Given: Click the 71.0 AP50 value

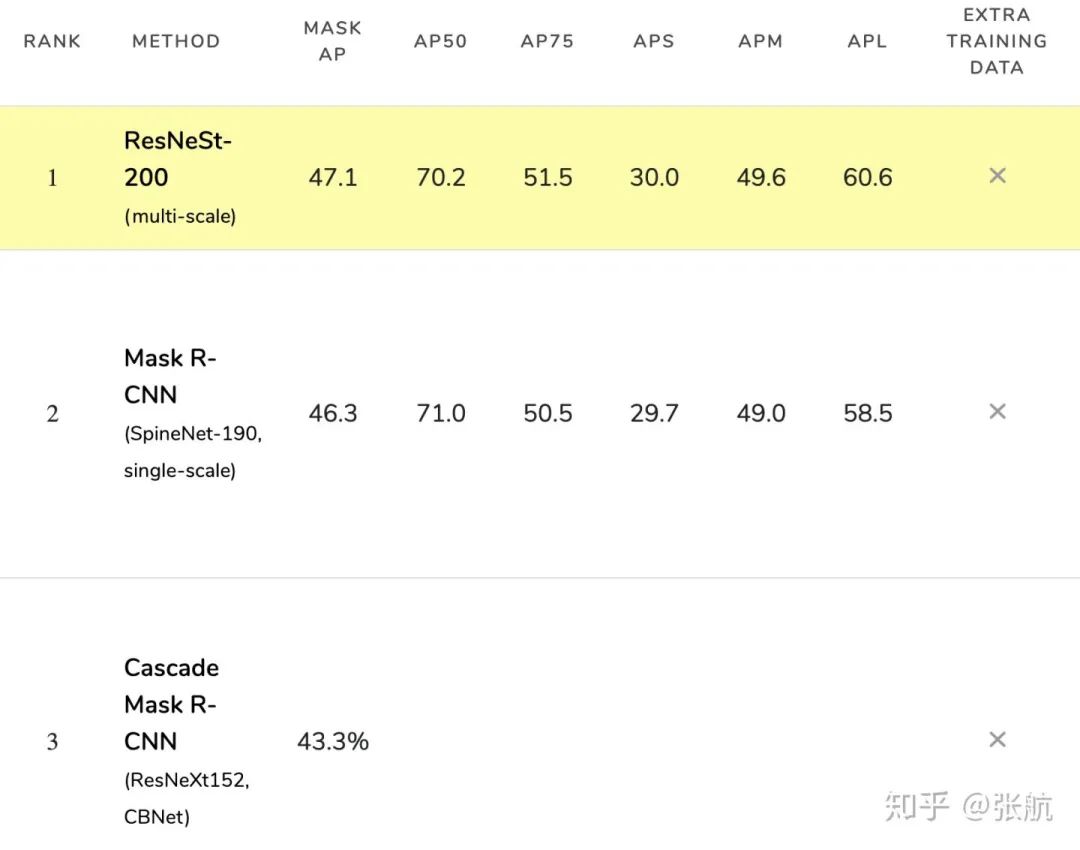Looking at the screenshot, I should point(441,414).
